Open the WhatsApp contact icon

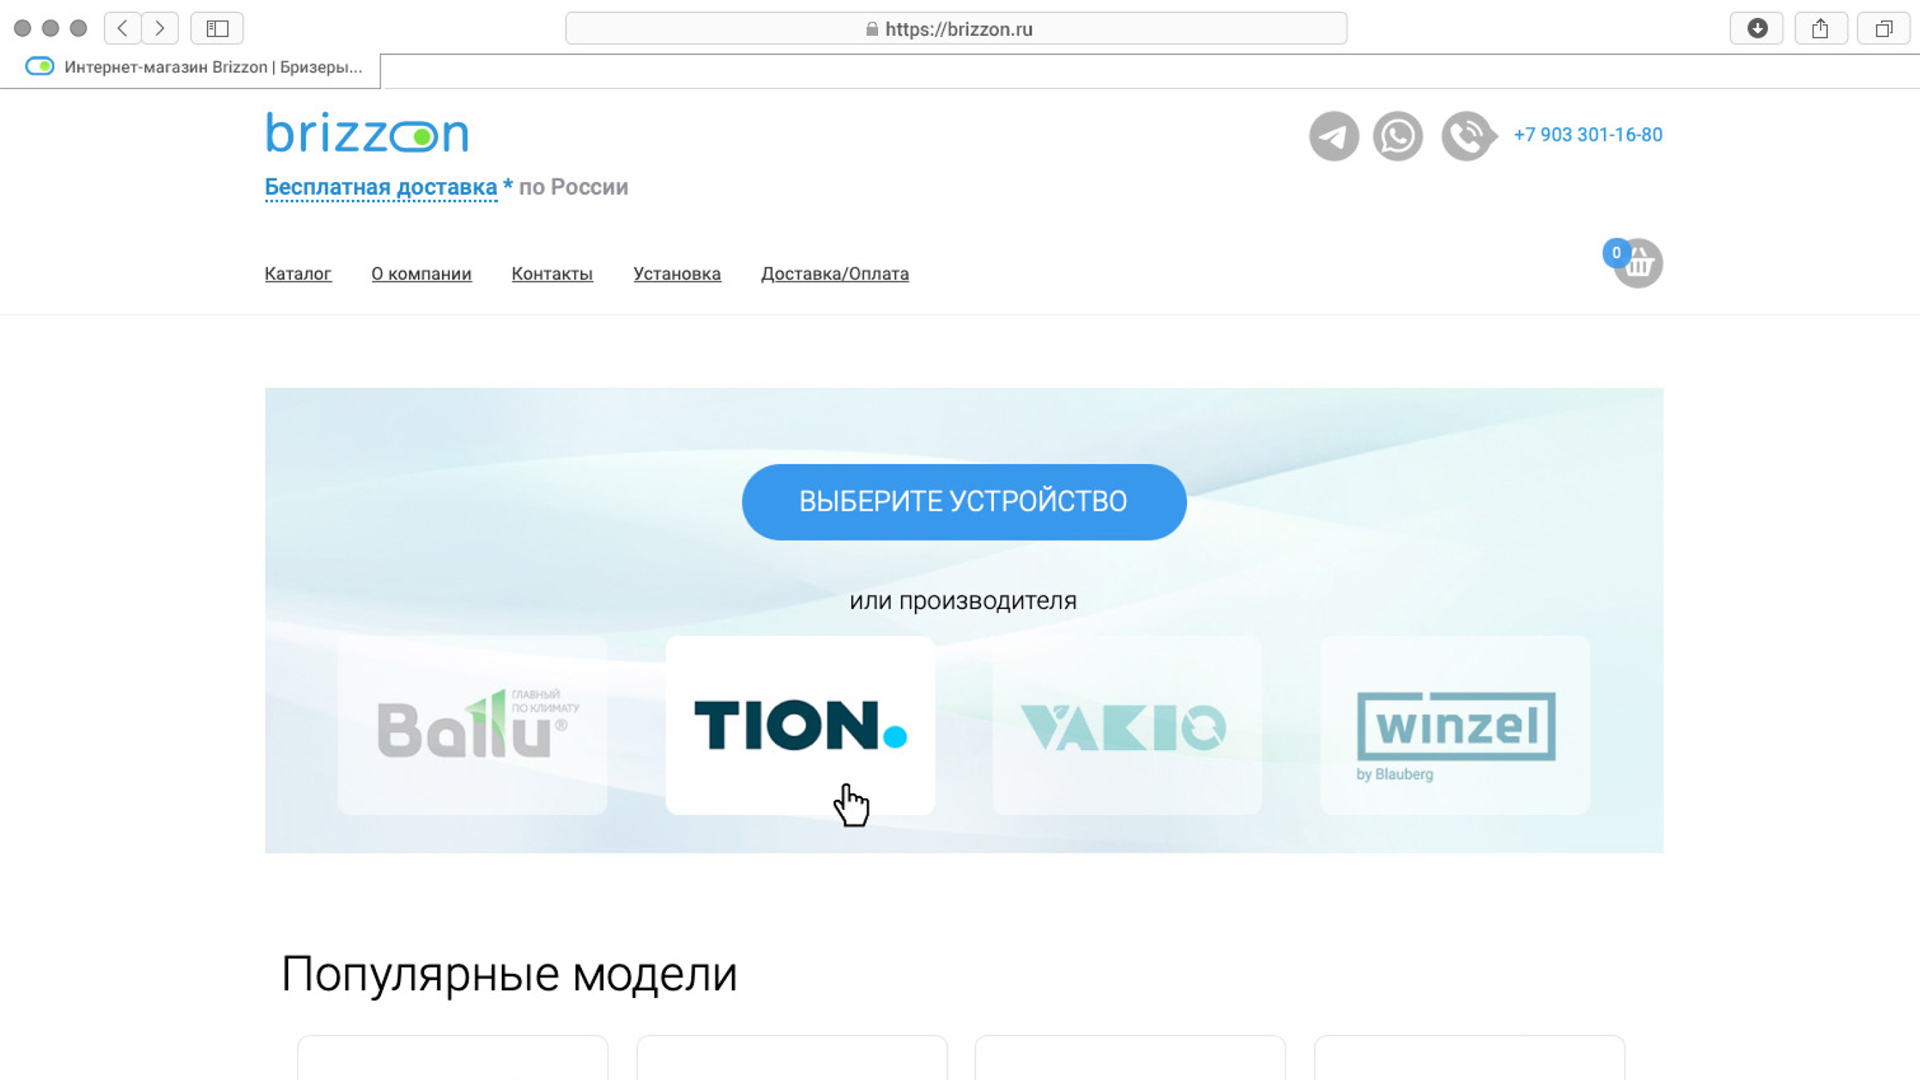click(1398, 136)
